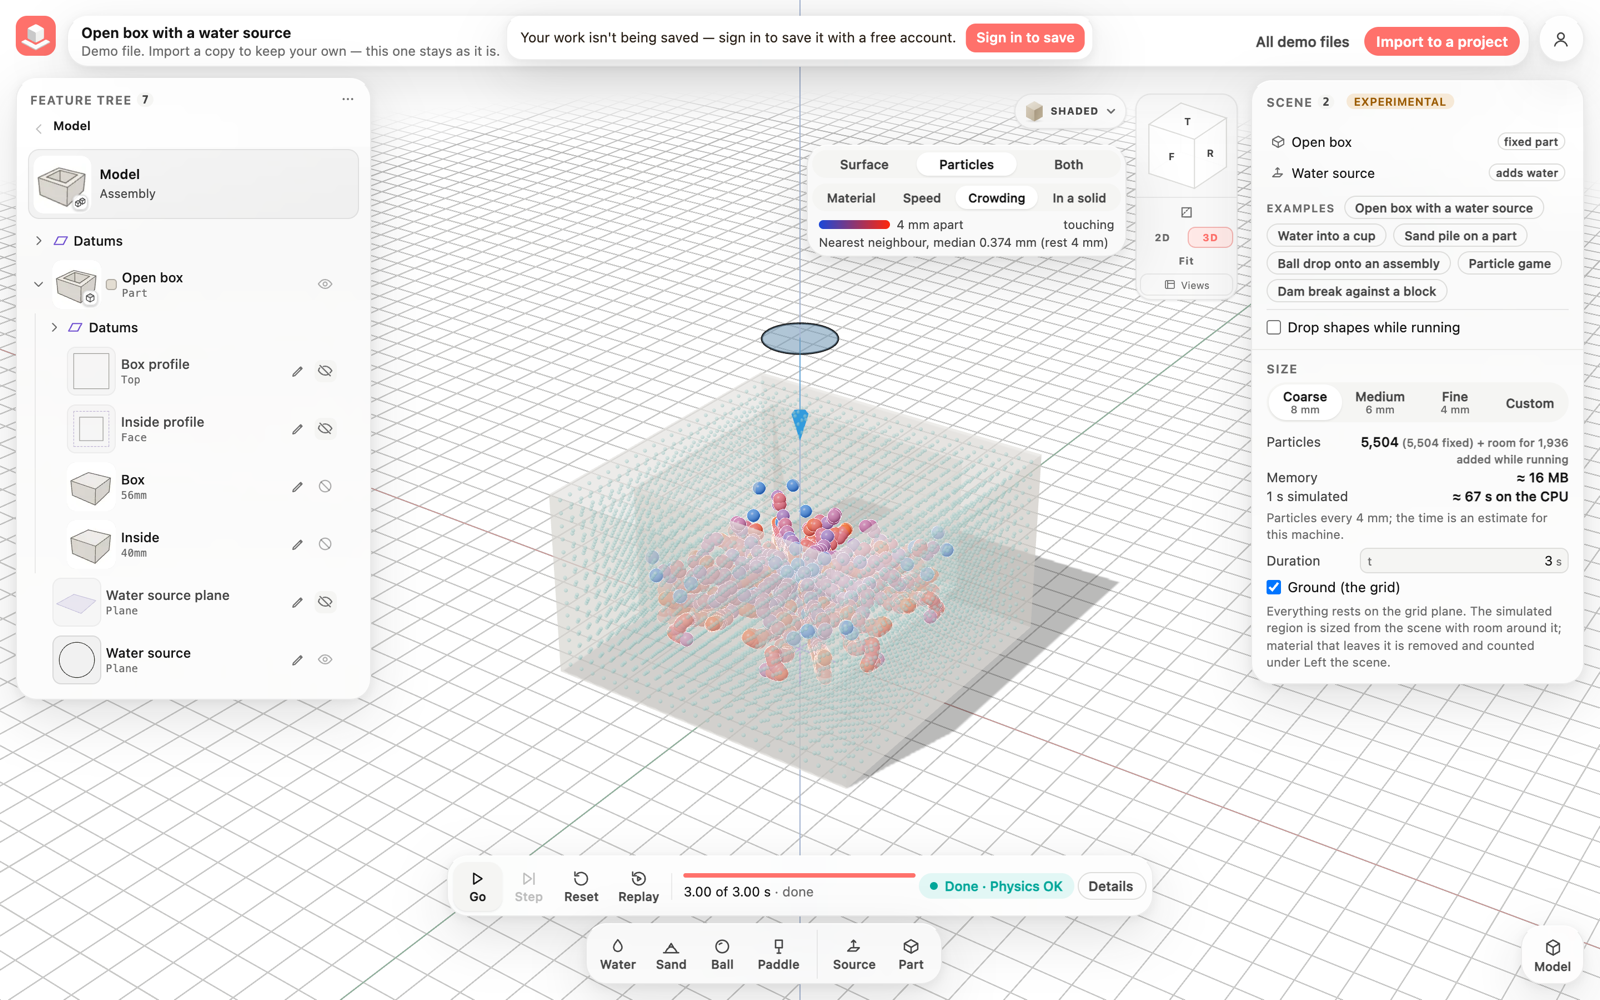This screenshot has width=1600, height=1000.
Task: Open All demo files
Action: click(1302, 41)
